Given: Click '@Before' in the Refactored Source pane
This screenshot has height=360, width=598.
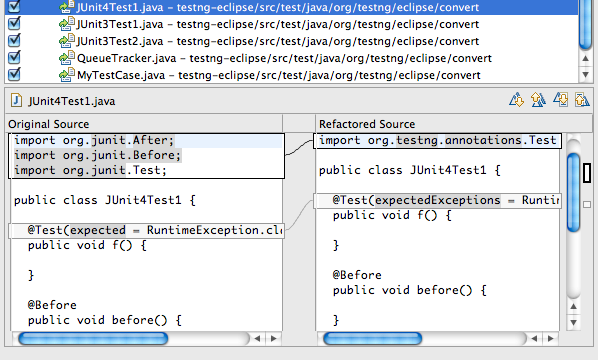Looking at the screenshot, I should 357,275.
